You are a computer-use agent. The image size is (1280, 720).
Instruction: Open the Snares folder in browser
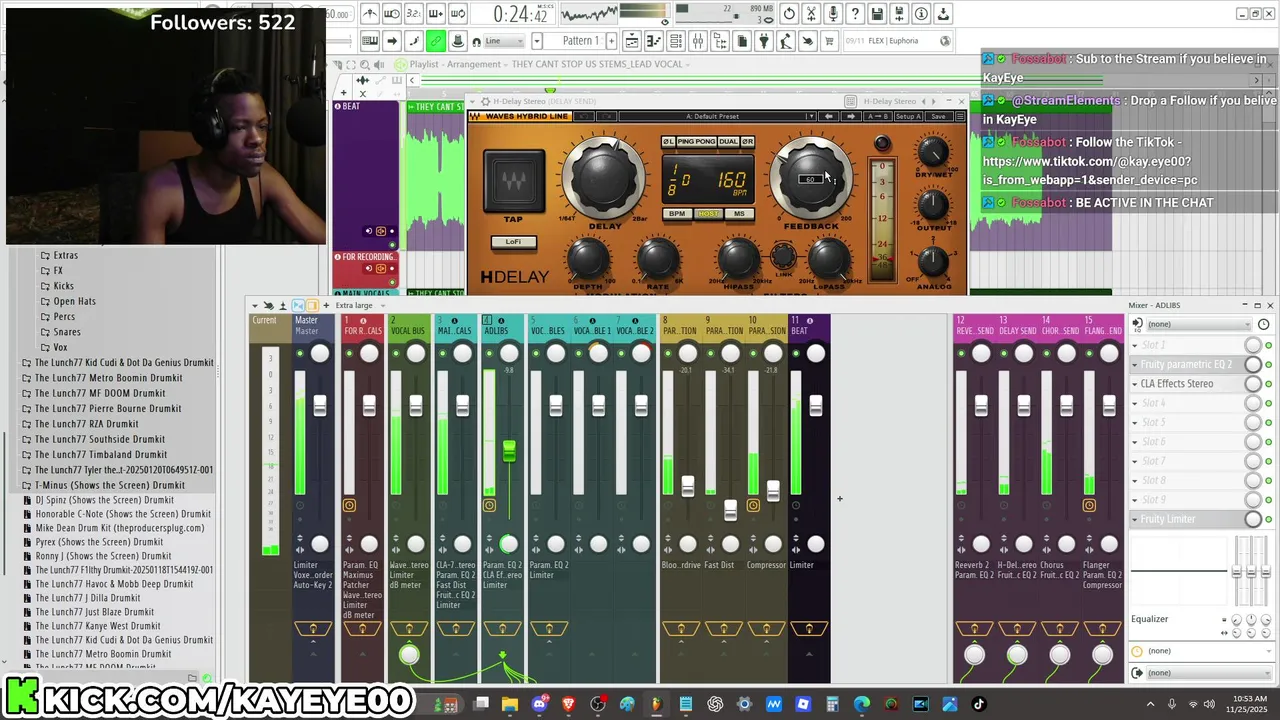pos(67,332)
